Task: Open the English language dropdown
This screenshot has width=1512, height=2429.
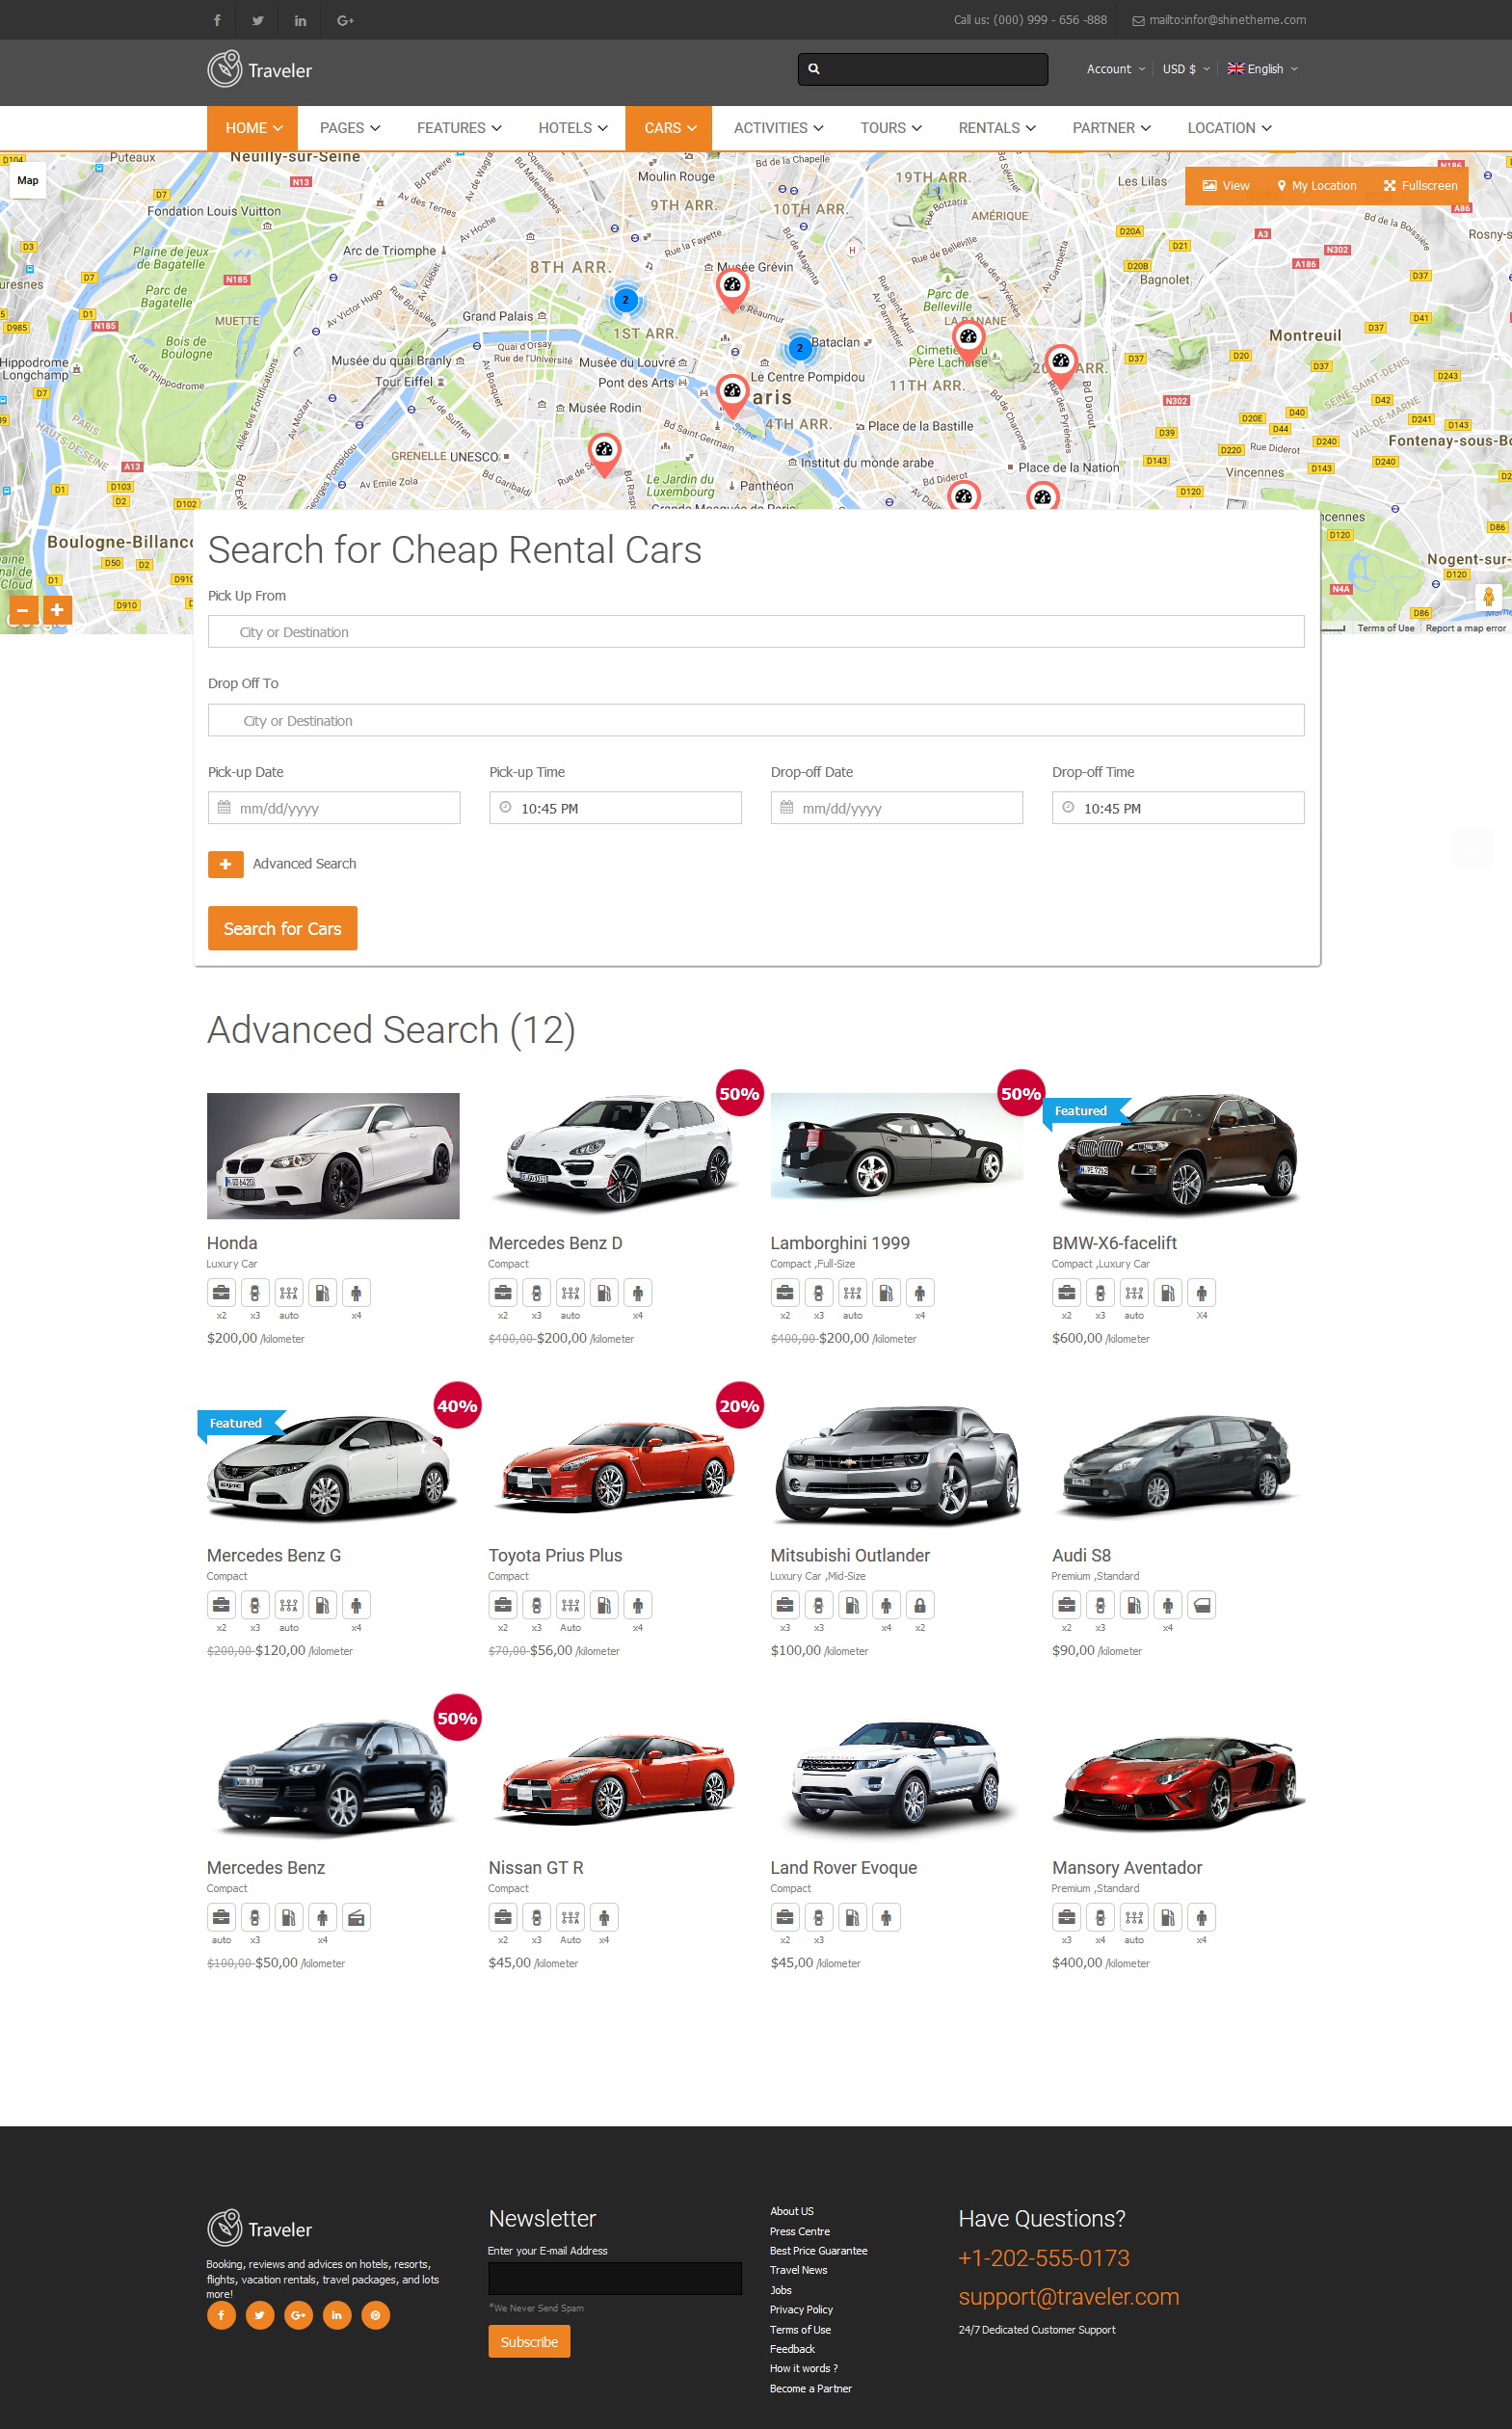Action: [x=1262, y=69]
